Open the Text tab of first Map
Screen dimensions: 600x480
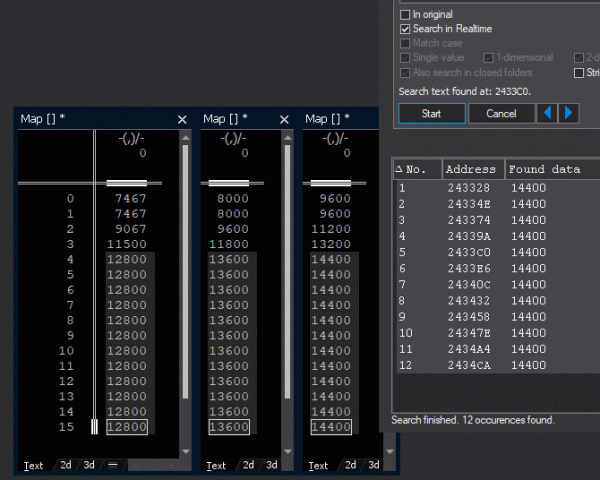pos(34,465)
